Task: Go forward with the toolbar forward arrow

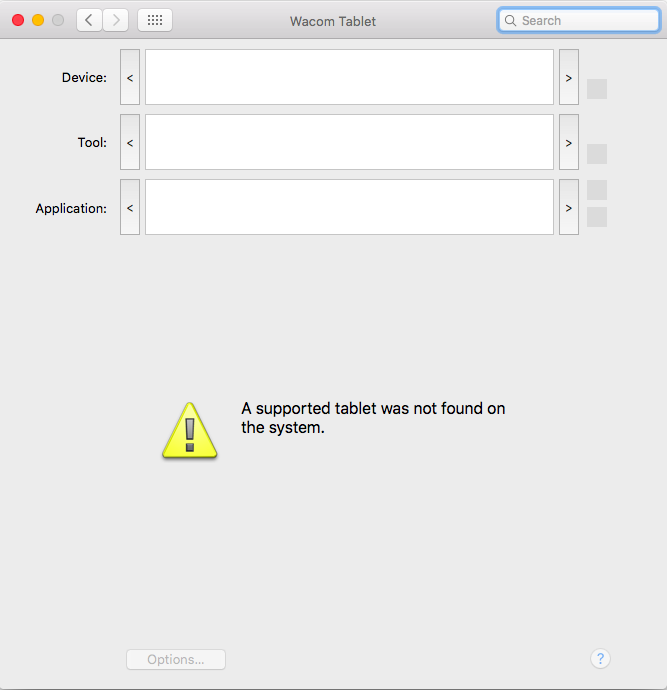Action: 116,20
